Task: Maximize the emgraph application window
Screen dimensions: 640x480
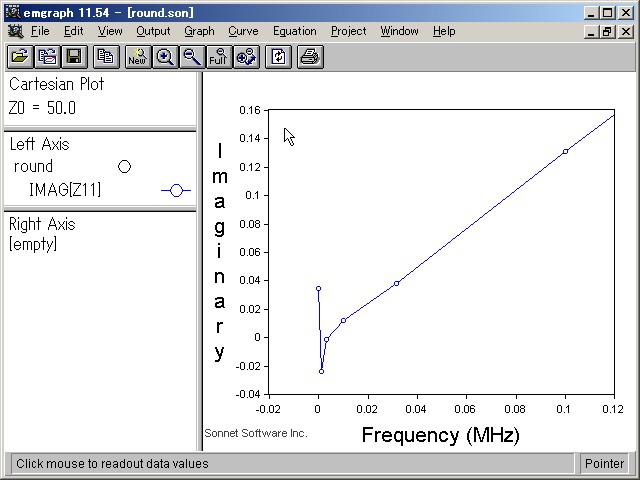Action: pos(607,13)
